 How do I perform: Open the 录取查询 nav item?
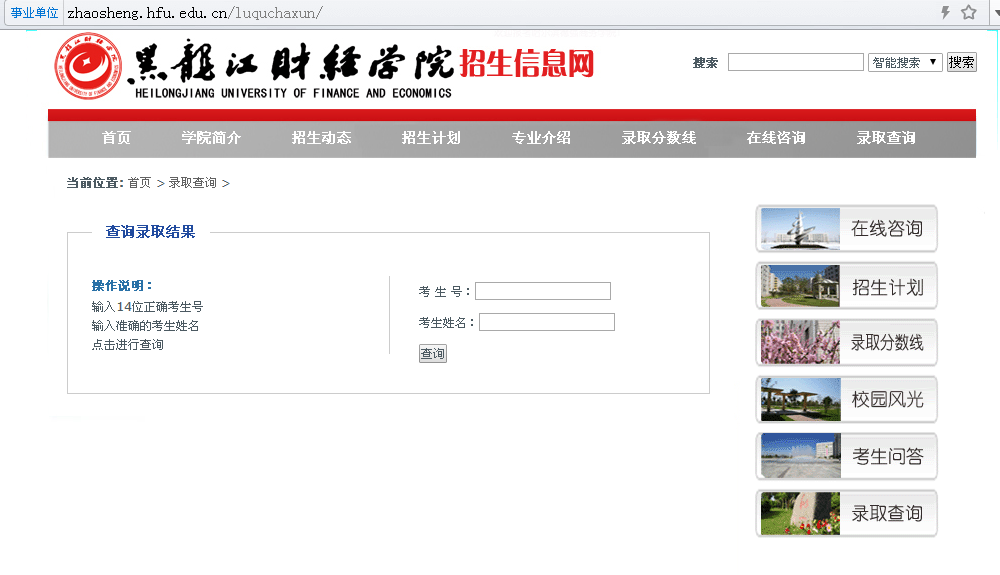pyautogui.click(x=886, y=138)
